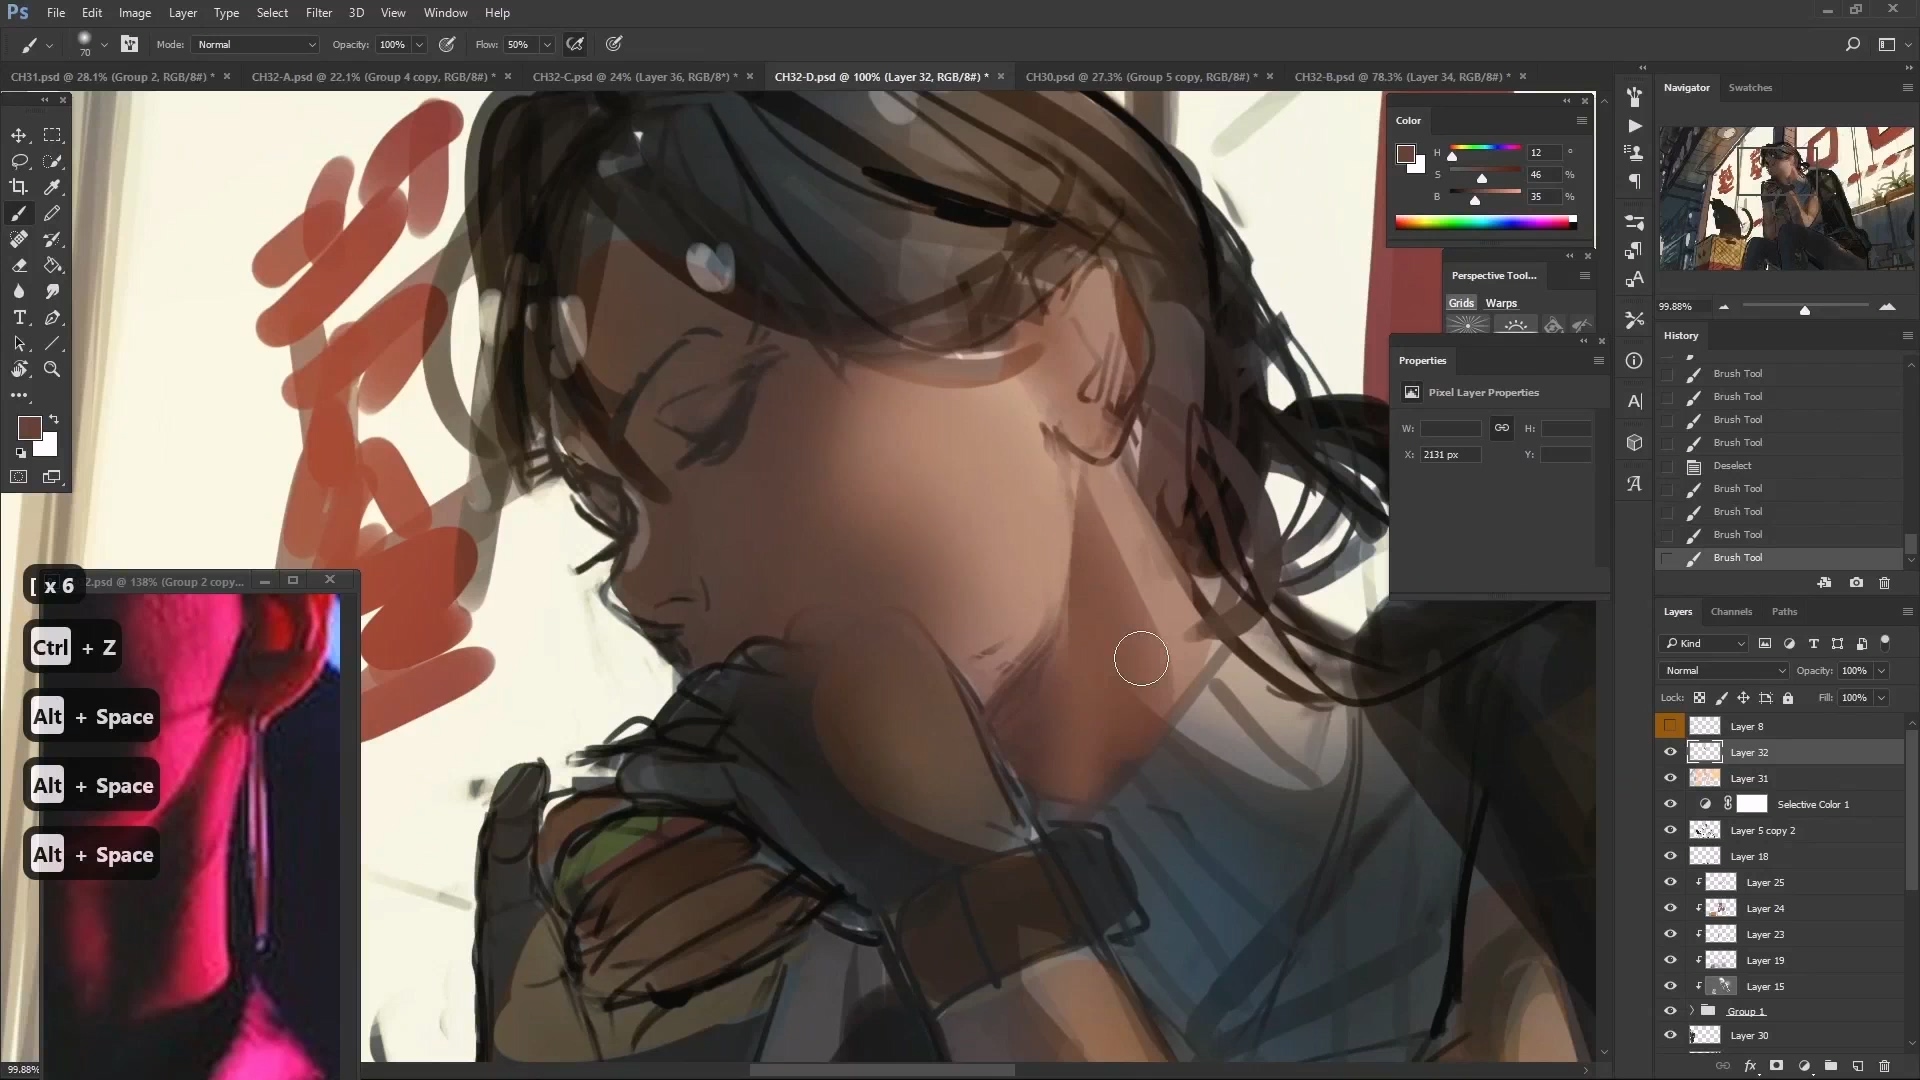This screenshot has height=1080, width=1920.
Task: Select the Path Selection tool
Action: point(19,343)
